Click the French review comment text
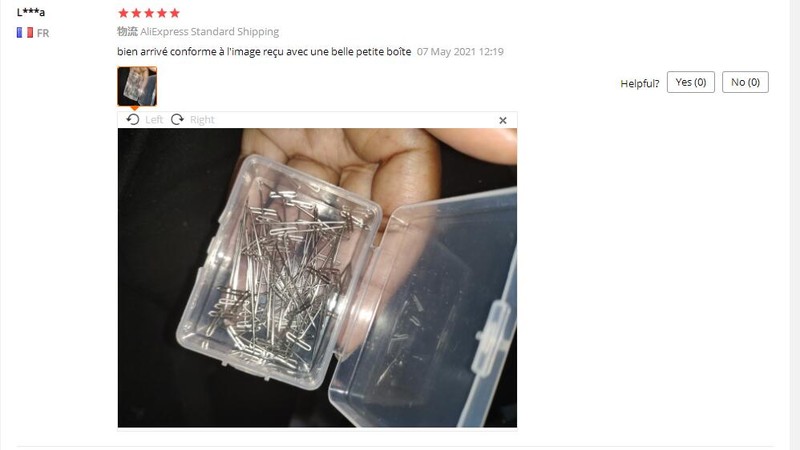Viewport: 800px width, 450px height. [264, 52]
